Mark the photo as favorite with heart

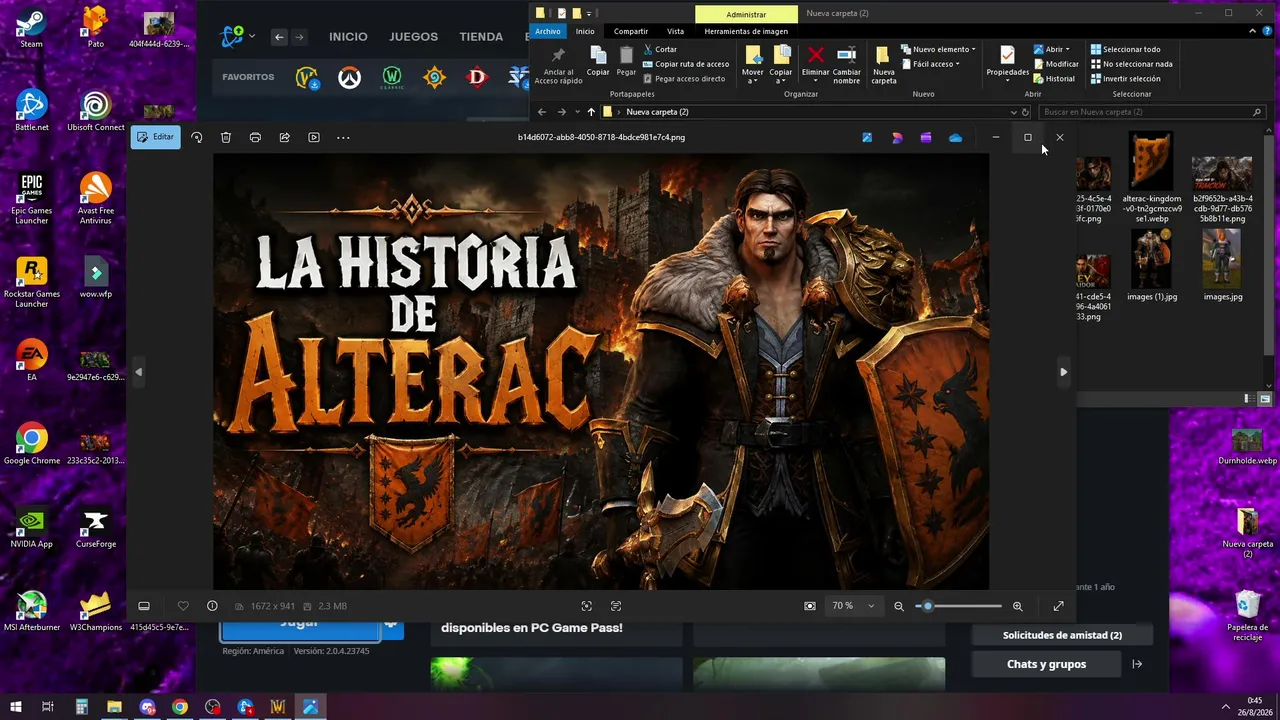(183, 606)
